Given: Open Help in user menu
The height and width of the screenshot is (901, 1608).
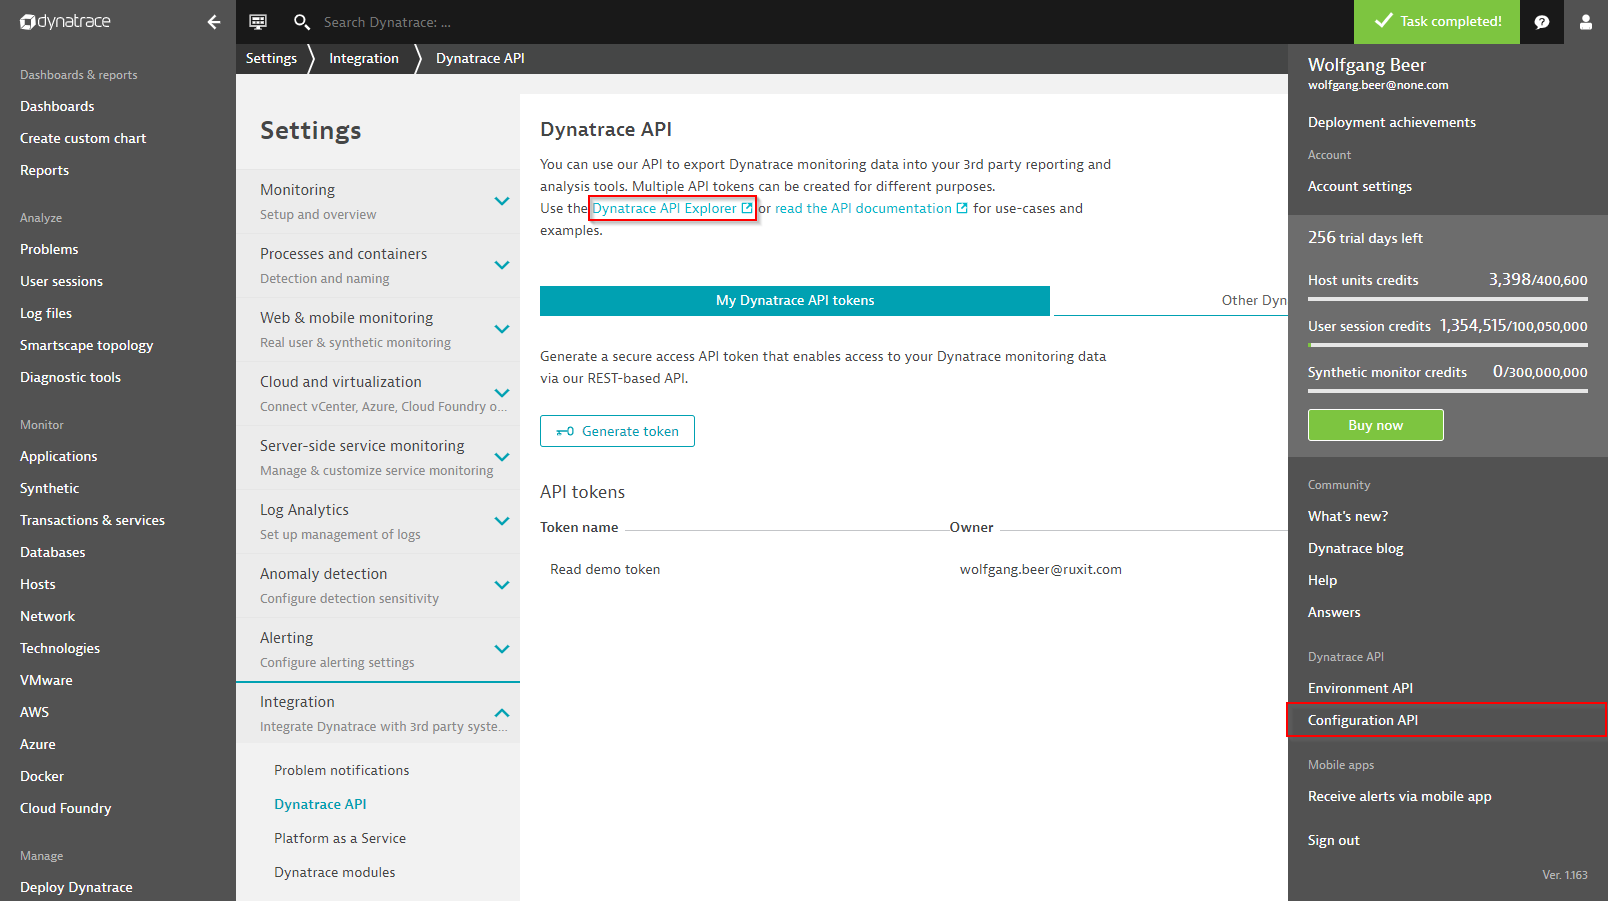Looking at the screenshot, I should tap(1322, 580).
